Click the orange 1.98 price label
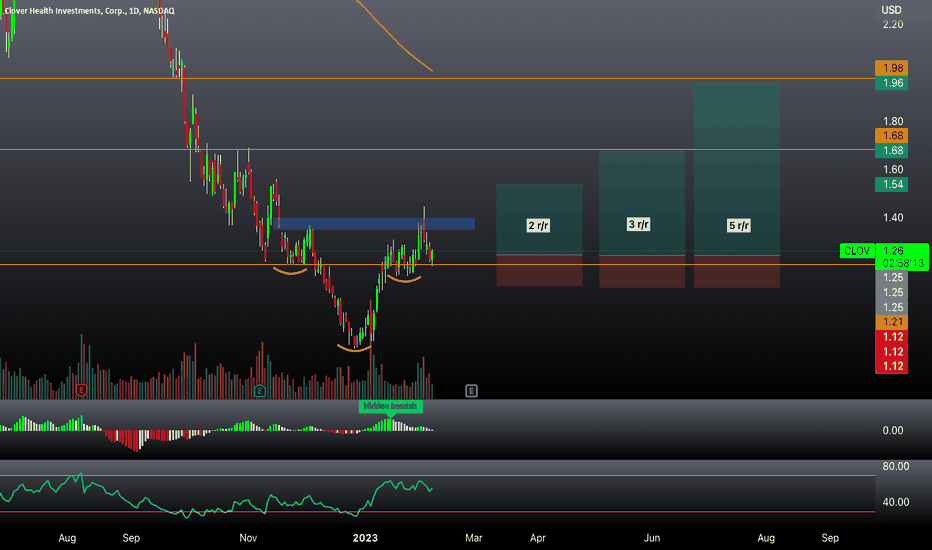Image resolution: width=932 pixels, height=550 pixels. point(892,68)
